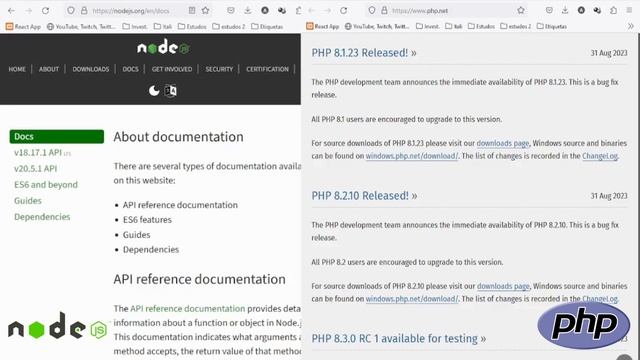This screenshot has width=640, height=360.
Task: Open ES6 and beyond sidebar link
Action: (x=46, y=184)
